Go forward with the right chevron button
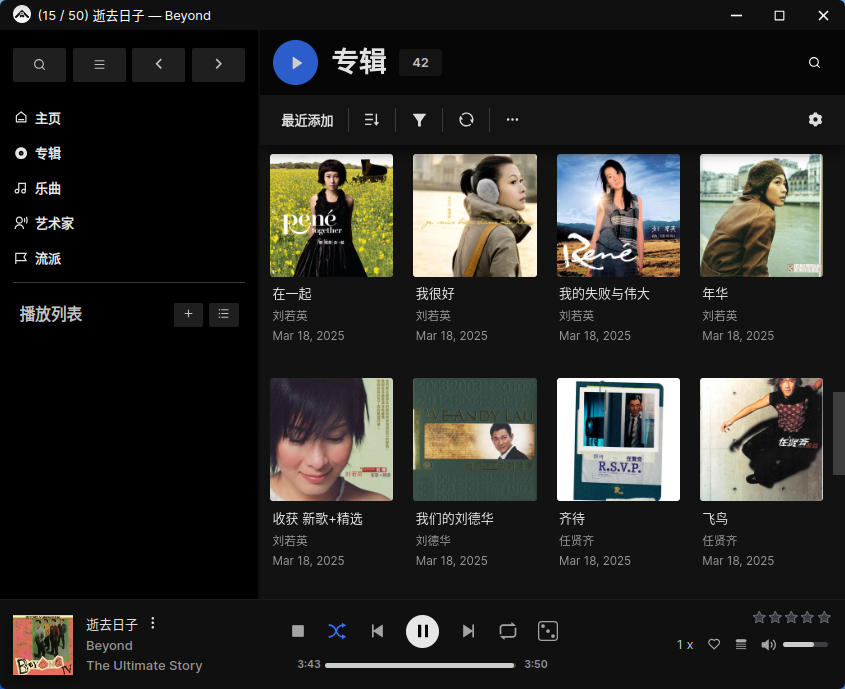This screenshot has height=689, width=845. (x=218, y=65)
